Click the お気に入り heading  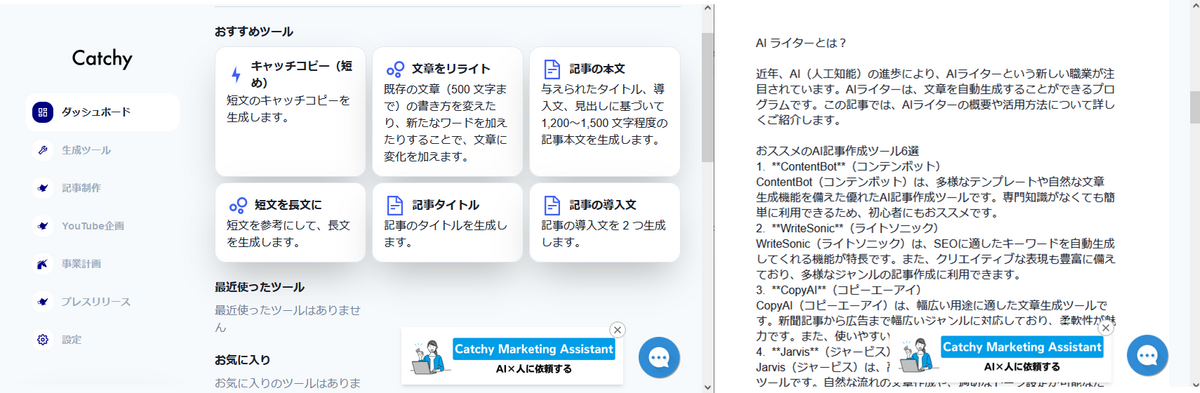[x=243, y=359]
